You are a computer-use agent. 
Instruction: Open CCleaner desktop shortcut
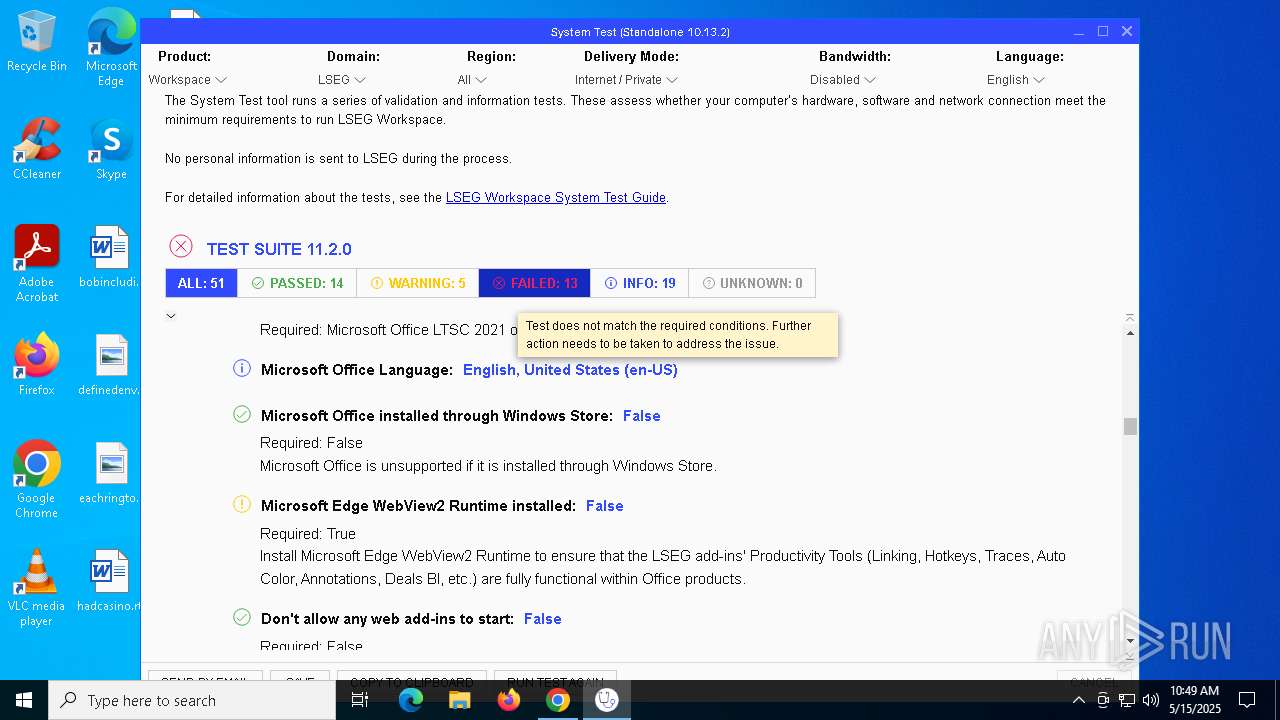click(x=37, y=149)
